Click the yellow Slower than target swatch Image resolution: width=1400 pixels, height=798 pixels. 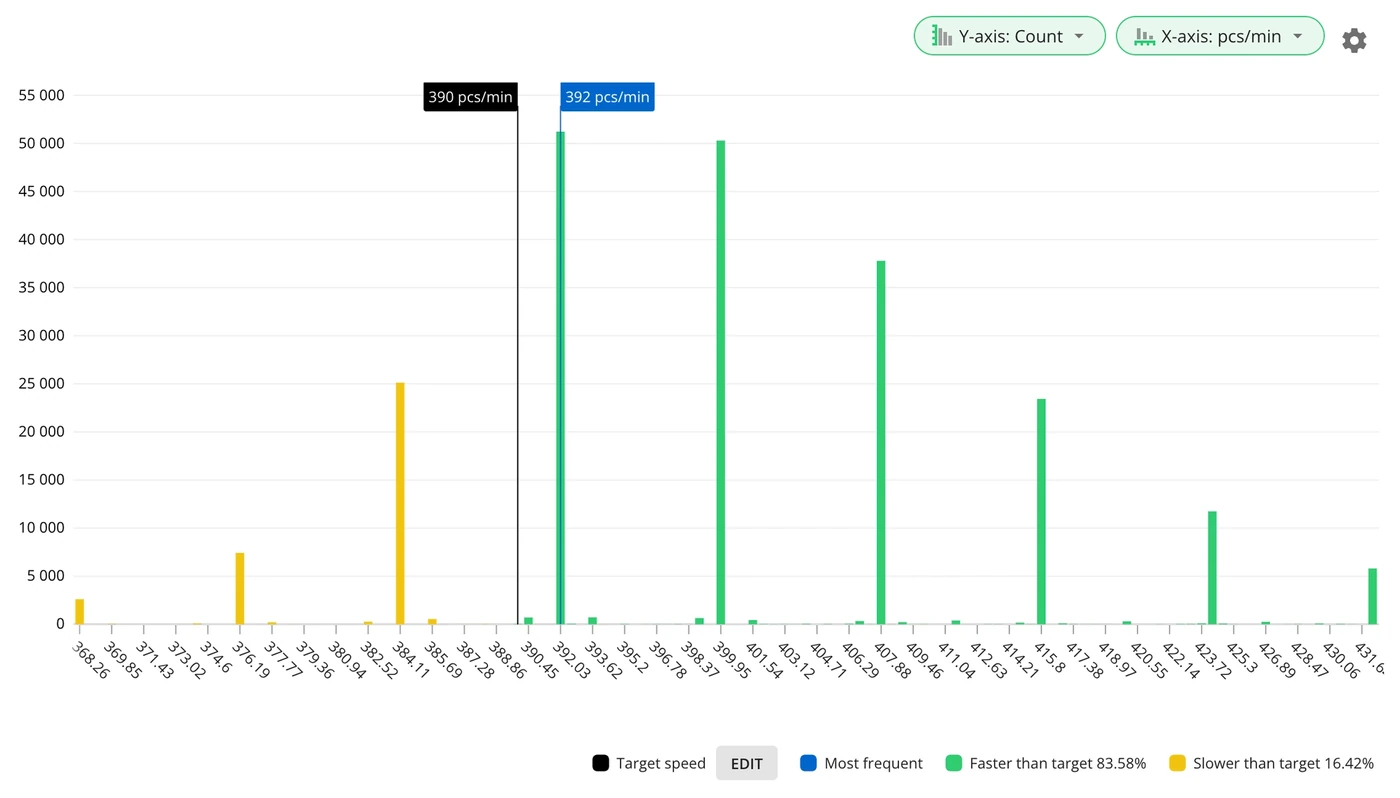point(1177,763)
